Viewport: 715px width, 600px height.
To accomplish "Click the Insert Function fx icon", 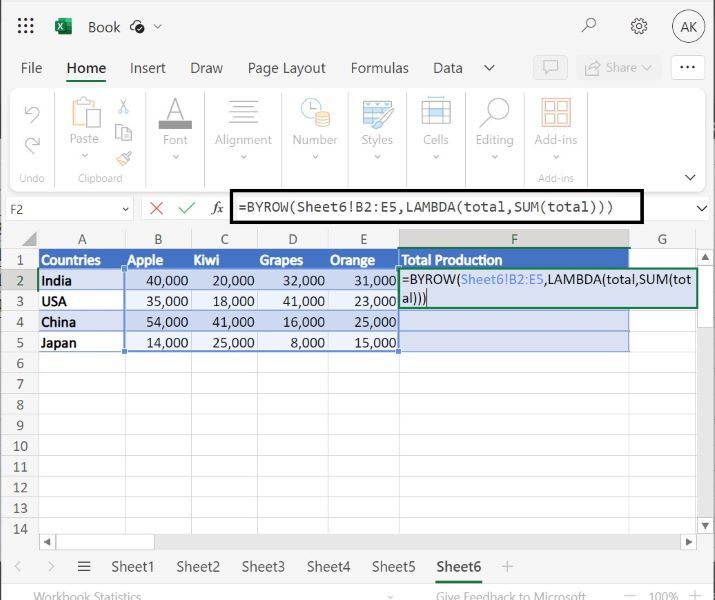I will pos(217,208).
